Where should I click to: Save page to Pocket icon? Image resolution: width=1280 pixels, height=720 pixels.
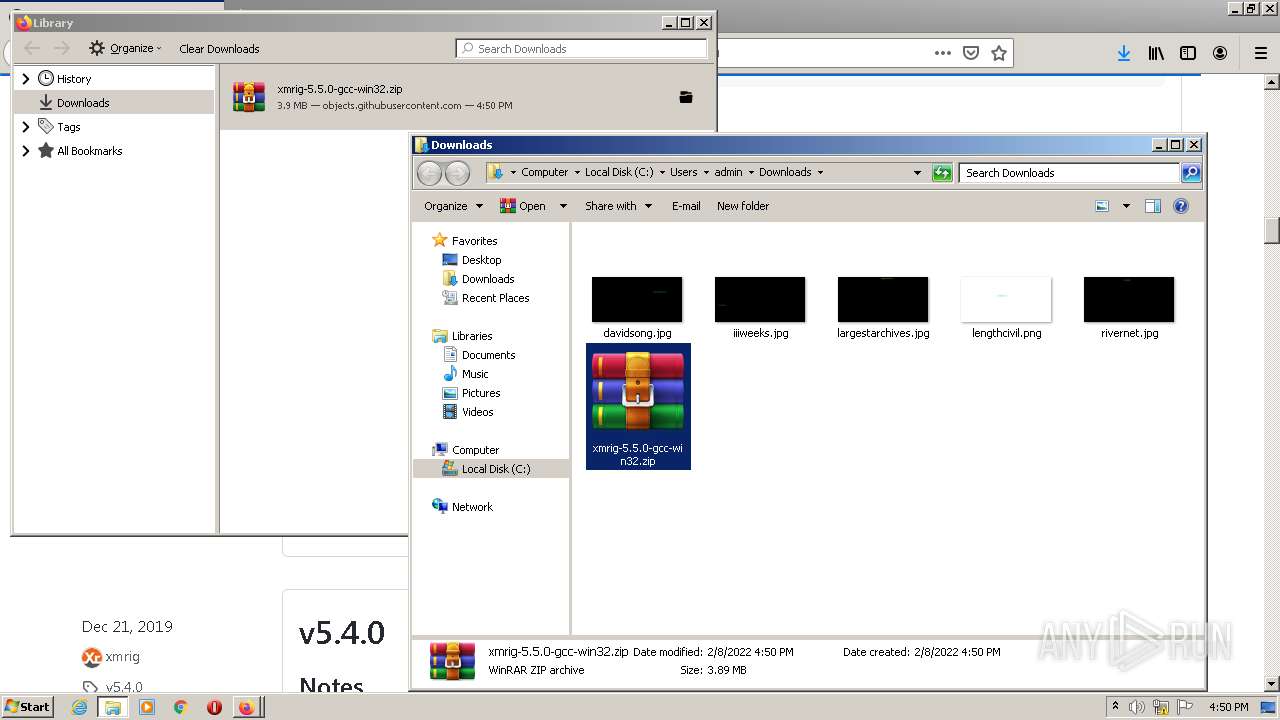[x=970, y=53]
